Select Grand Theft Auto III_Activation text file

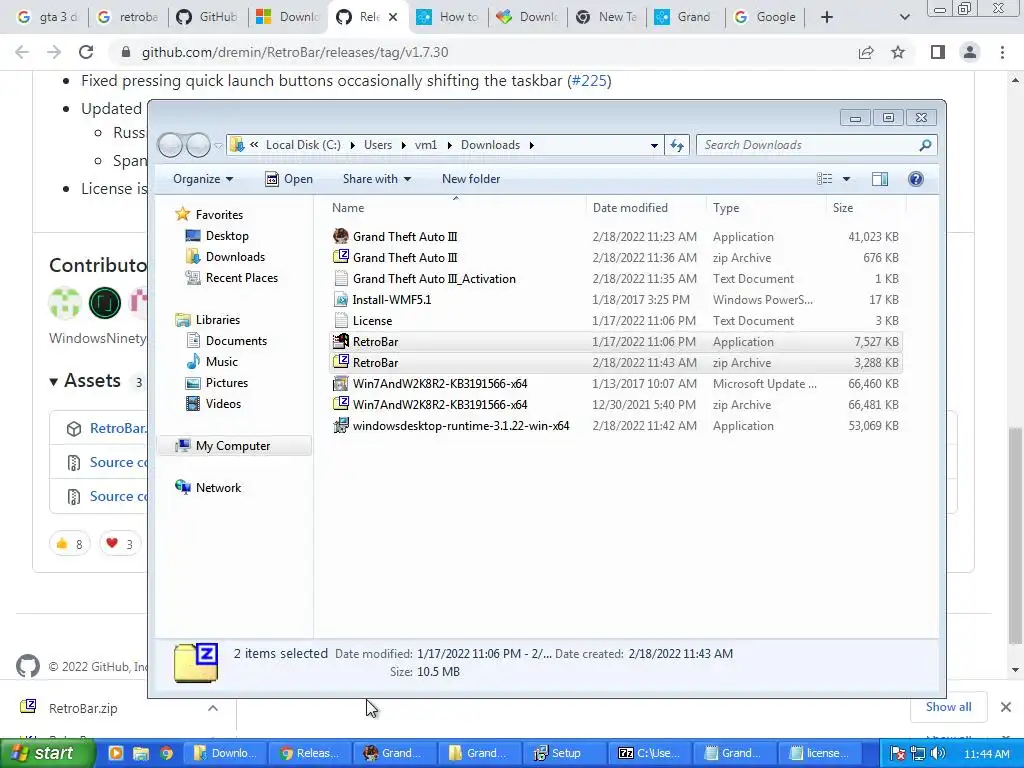pos(615,279)
